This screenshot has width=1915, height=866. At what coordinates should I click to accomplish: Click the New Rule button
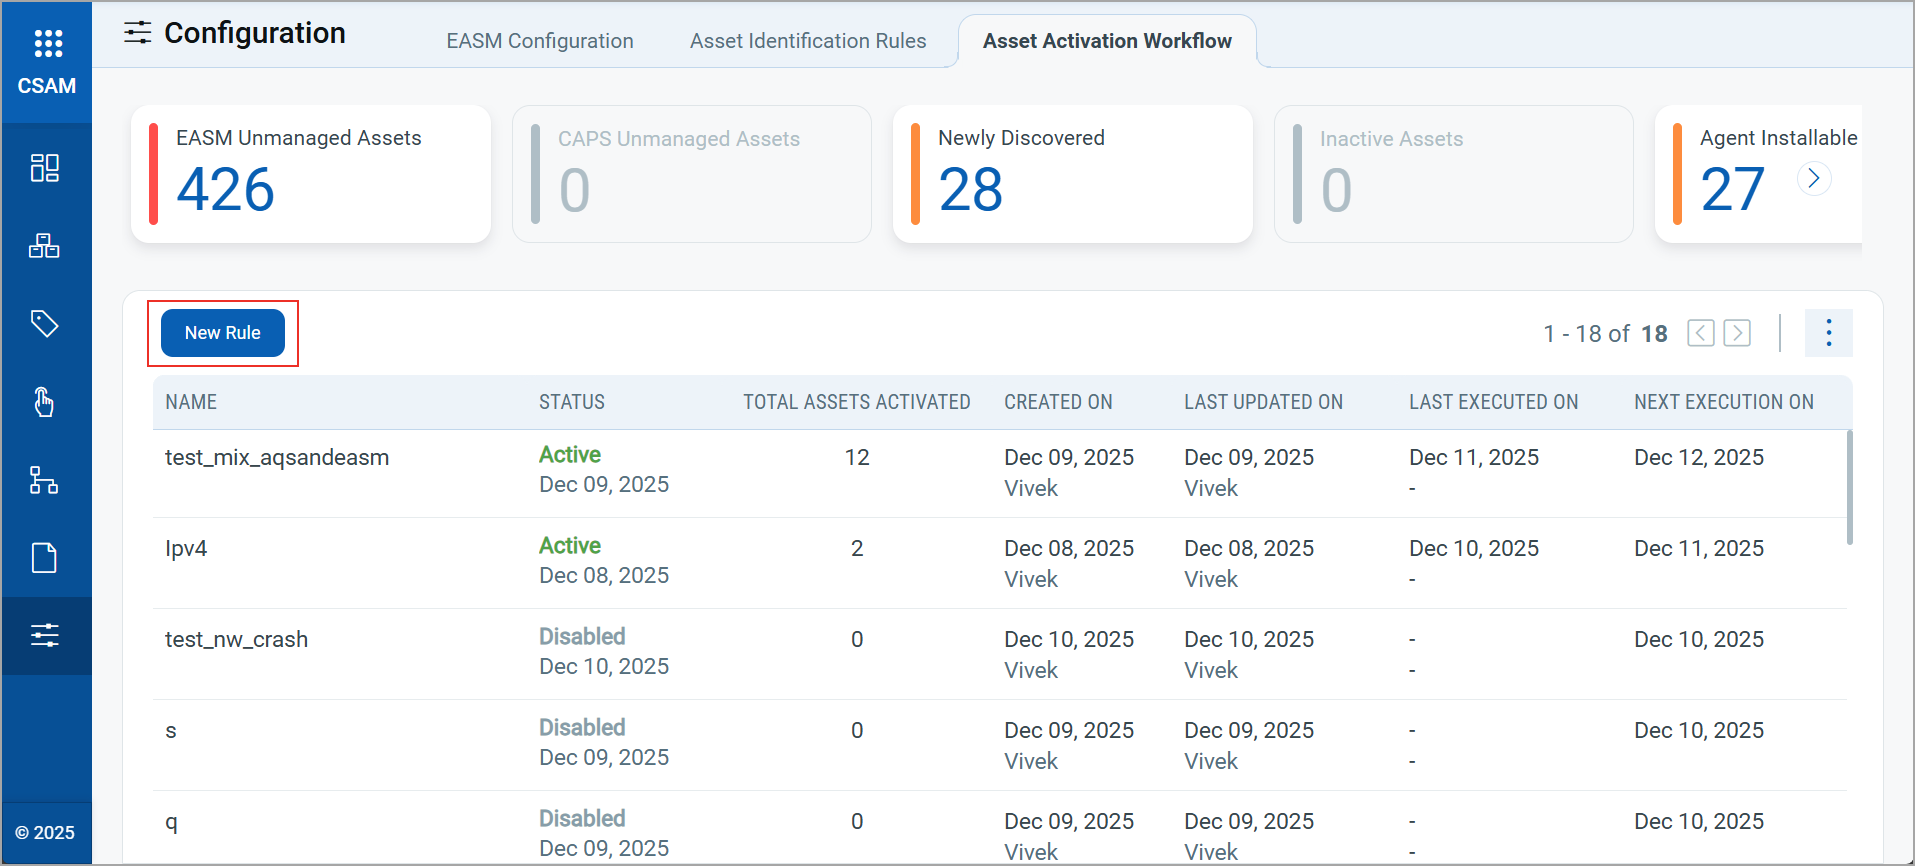[x=222, y=333]
